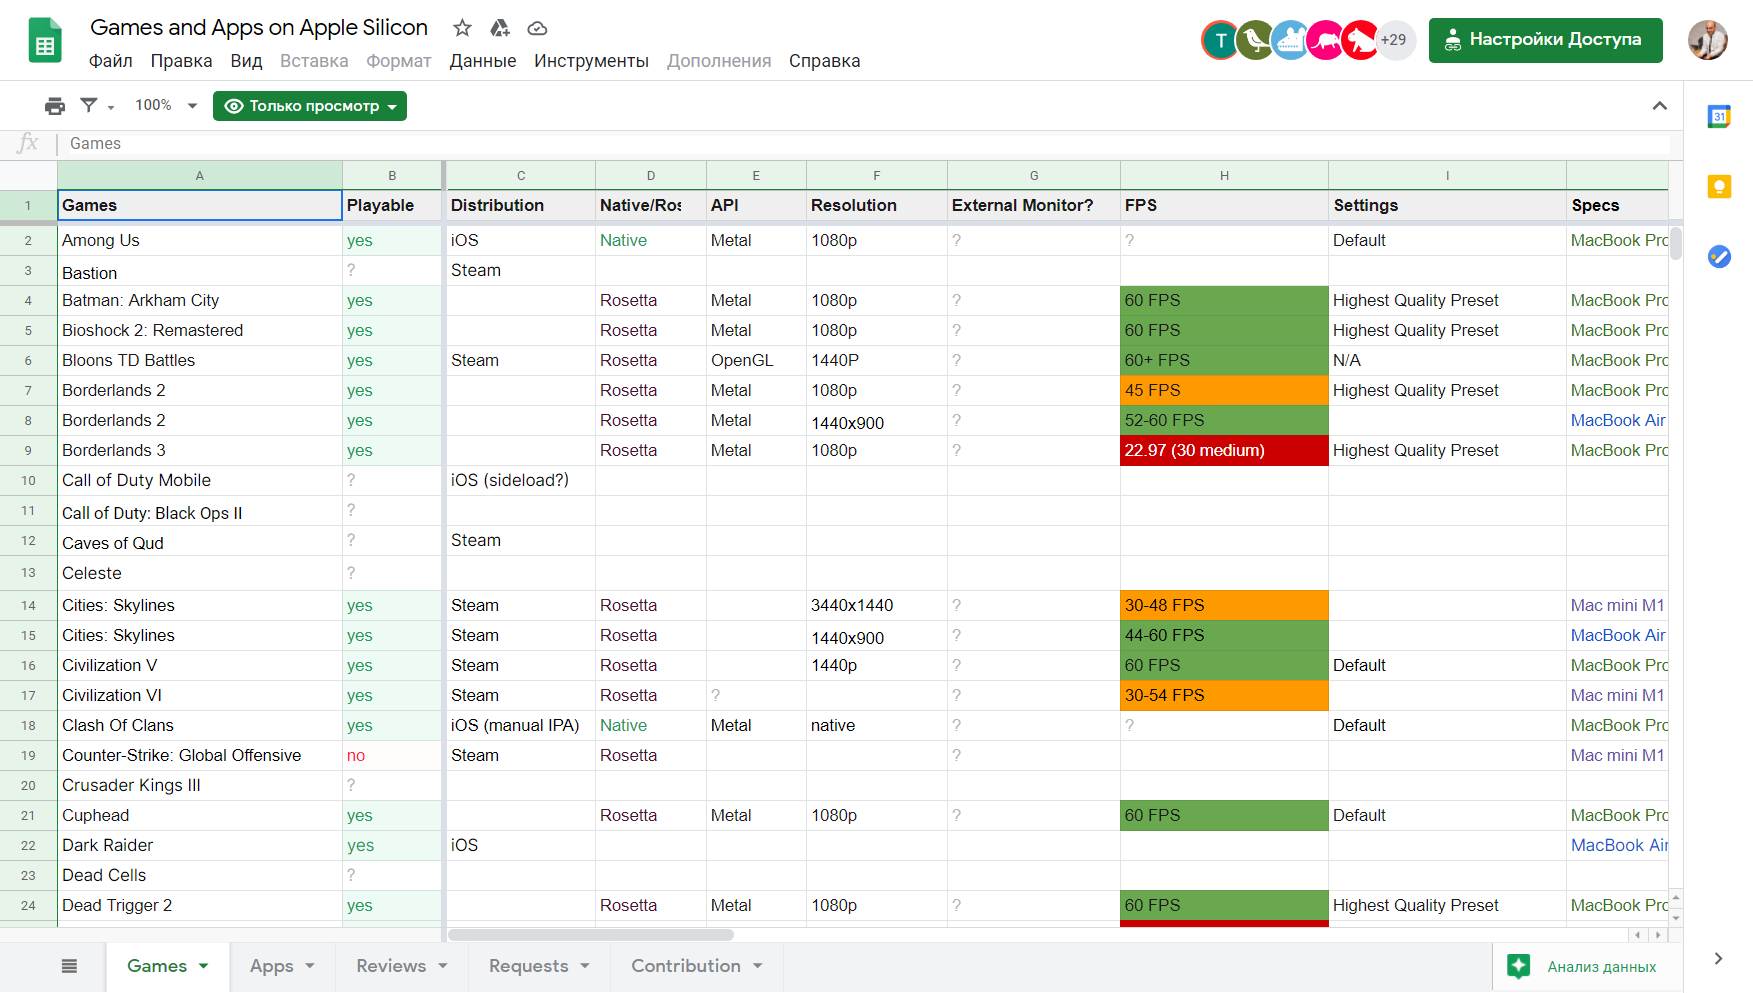Select the OpenGL API cell
Image resolution: width=1753 pixels, height=993 pixels.
tap(756, 361)
